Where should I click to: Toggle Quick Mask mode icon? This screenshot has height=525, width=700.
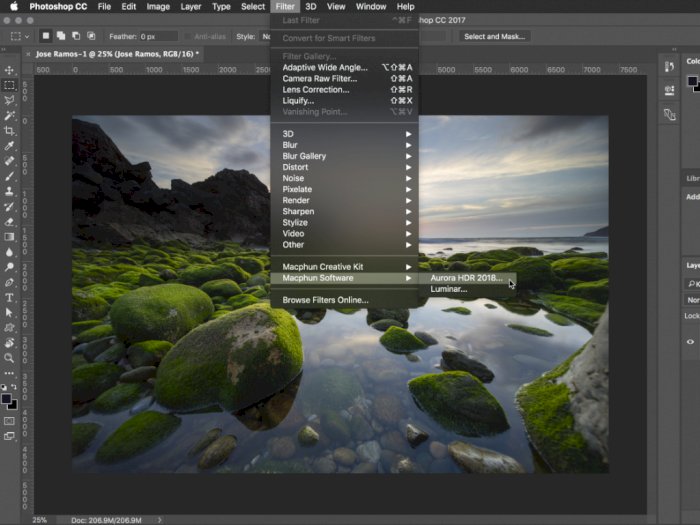click(9, 421)
